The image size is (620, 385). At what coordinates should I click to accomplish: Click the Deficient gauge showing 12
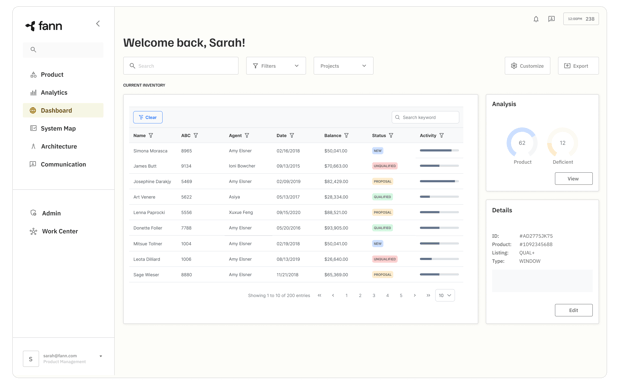coord(562,143)
